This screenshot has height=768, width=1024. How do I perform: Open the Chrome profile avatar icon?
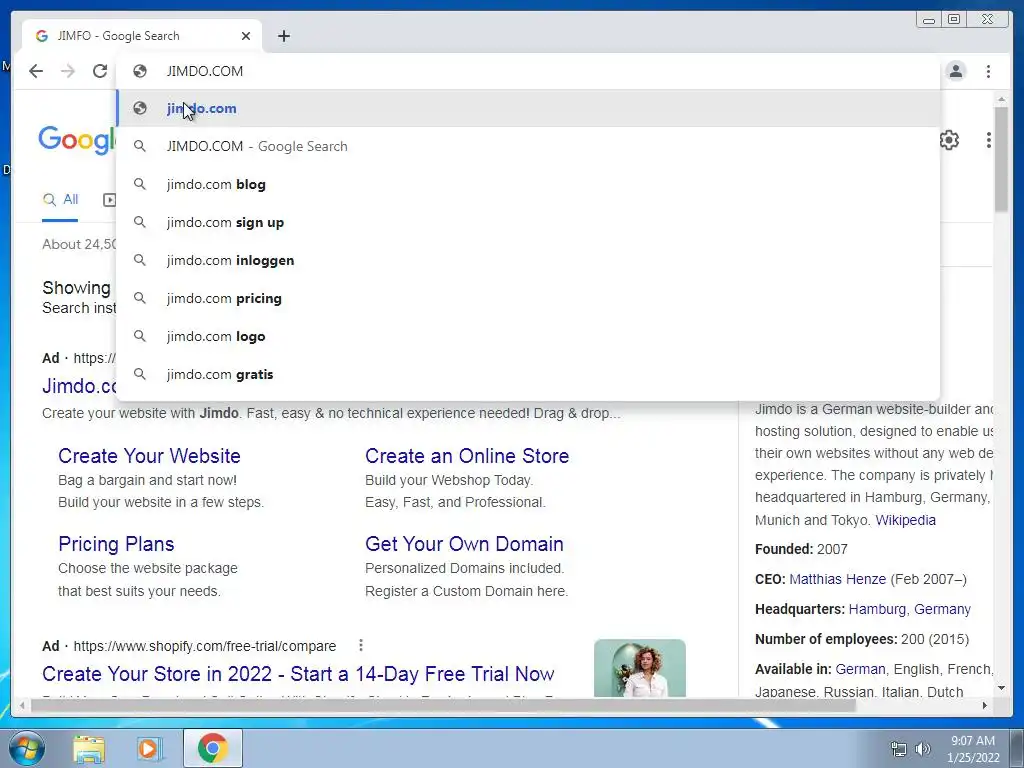point(956,71)
